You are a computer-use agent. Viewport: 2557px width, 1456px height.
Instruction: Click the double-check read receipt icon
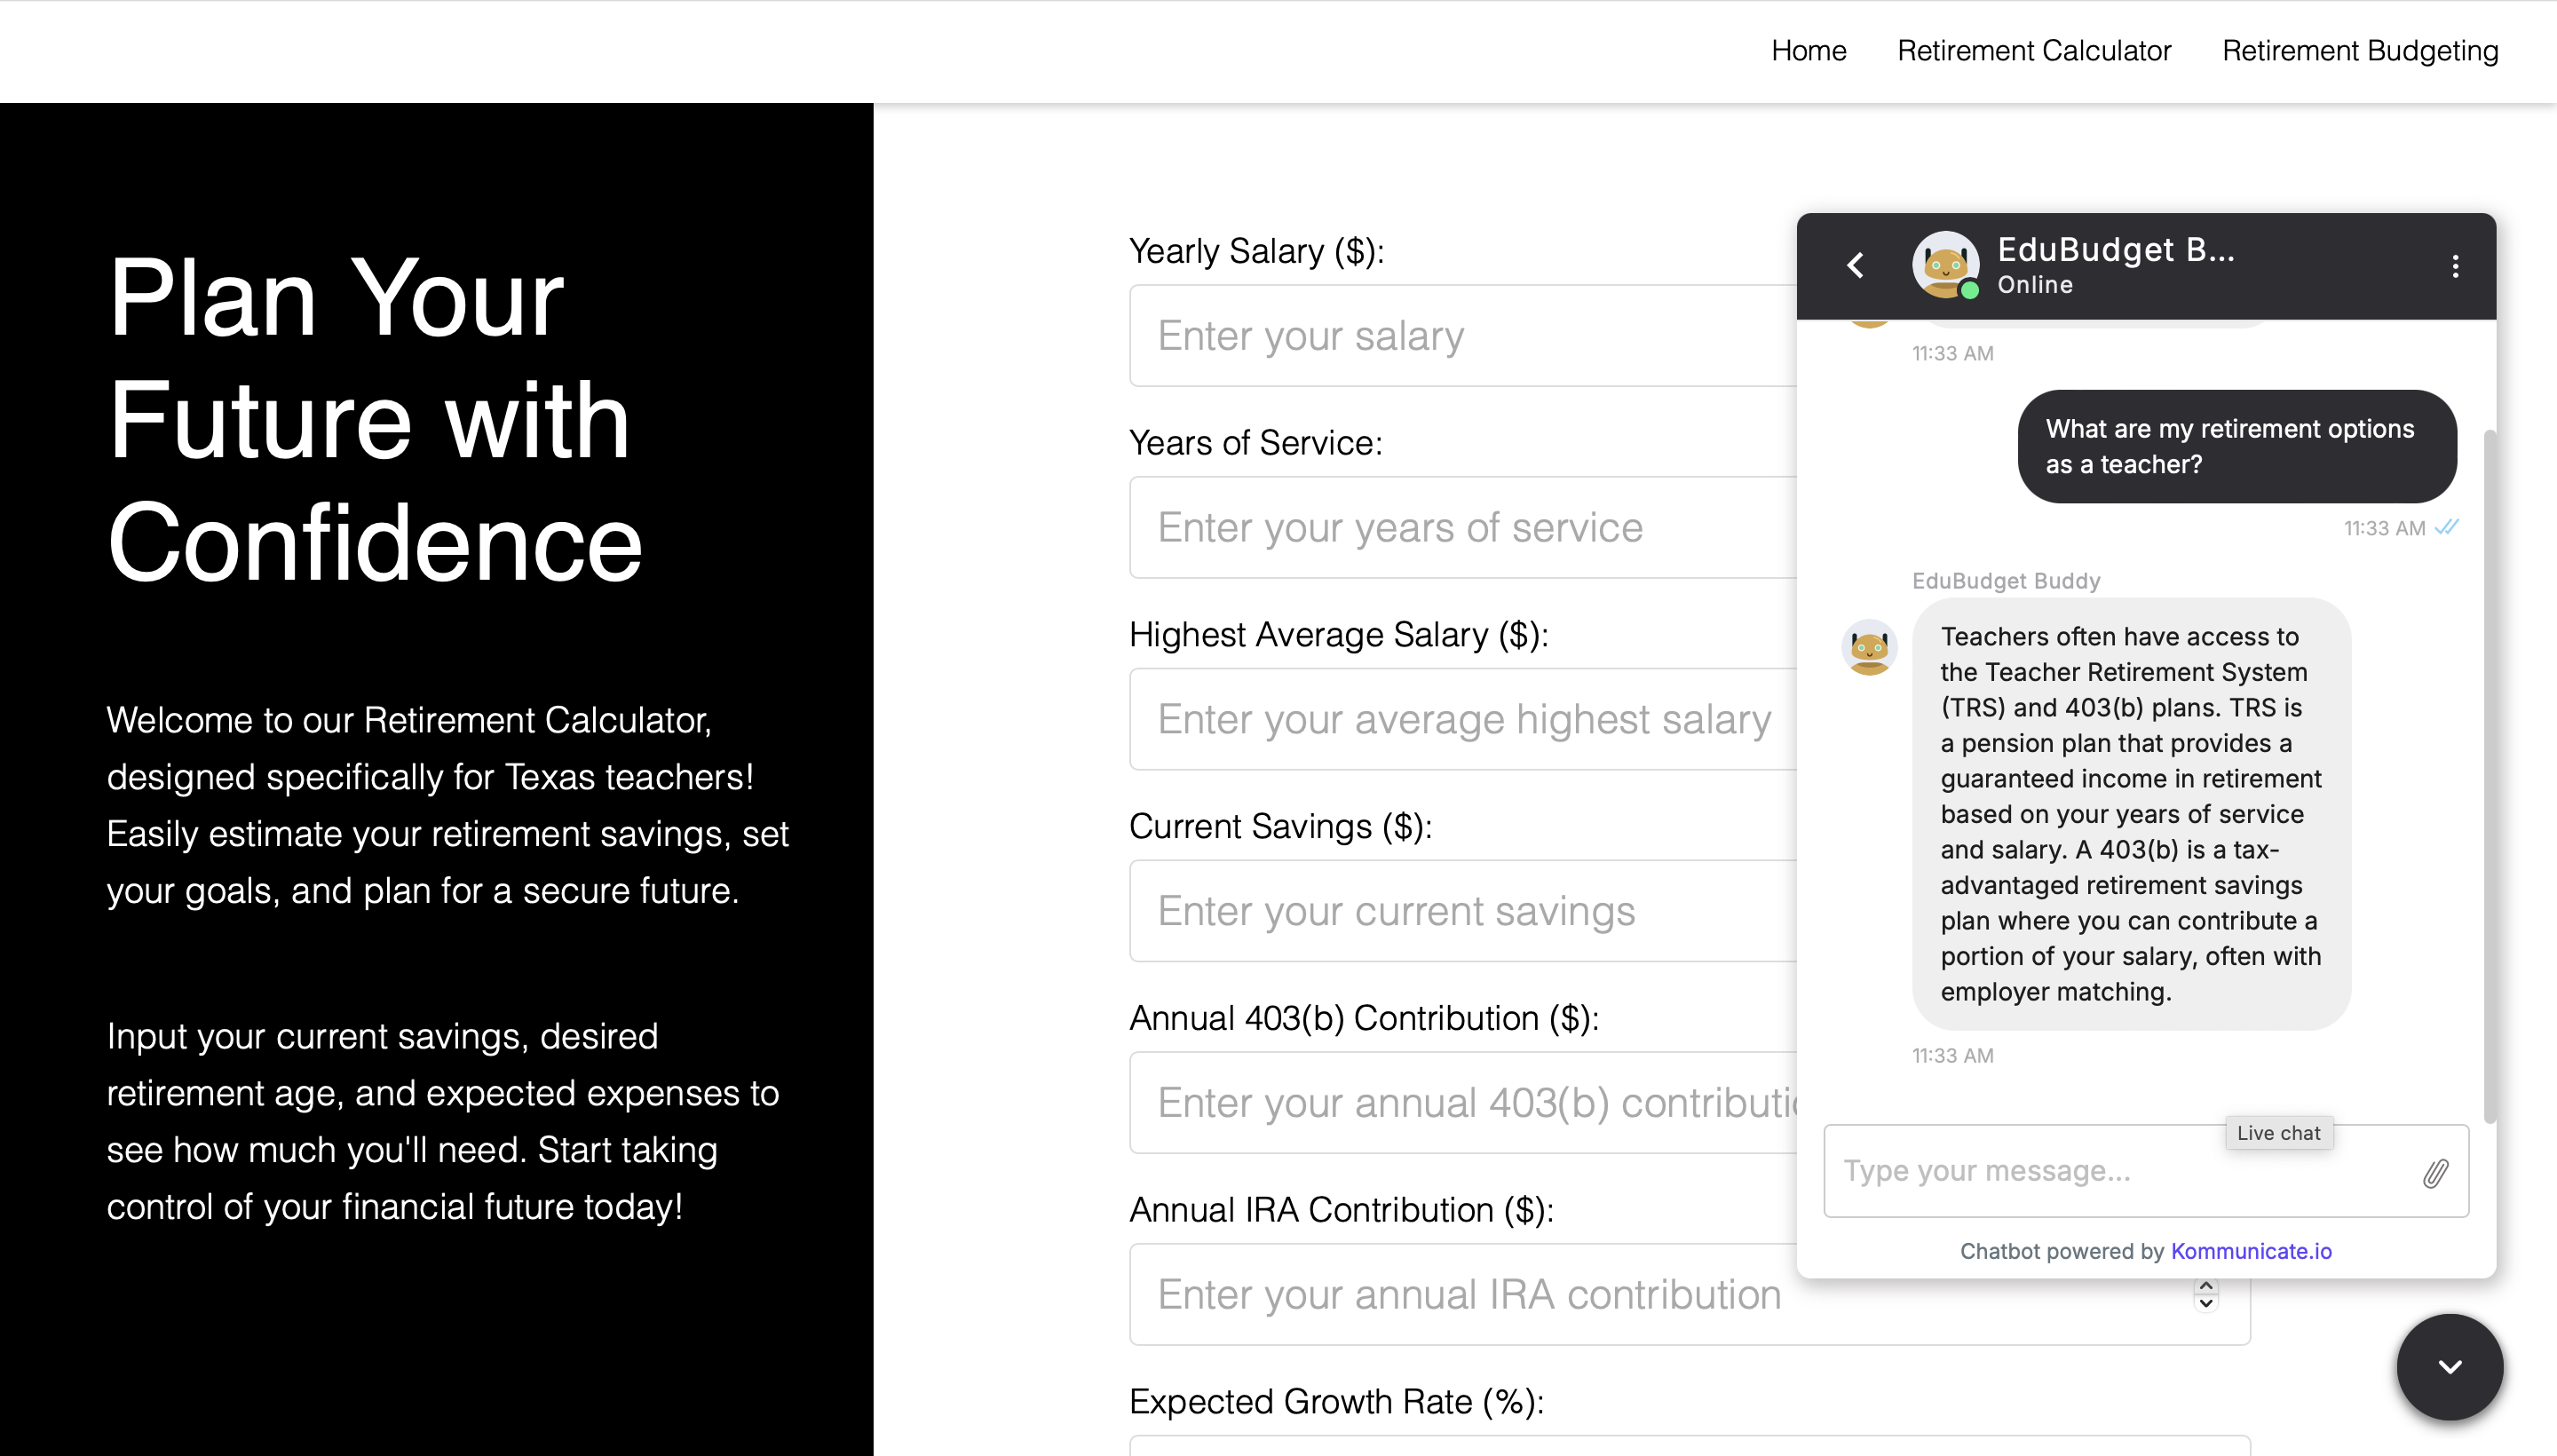2447,527
